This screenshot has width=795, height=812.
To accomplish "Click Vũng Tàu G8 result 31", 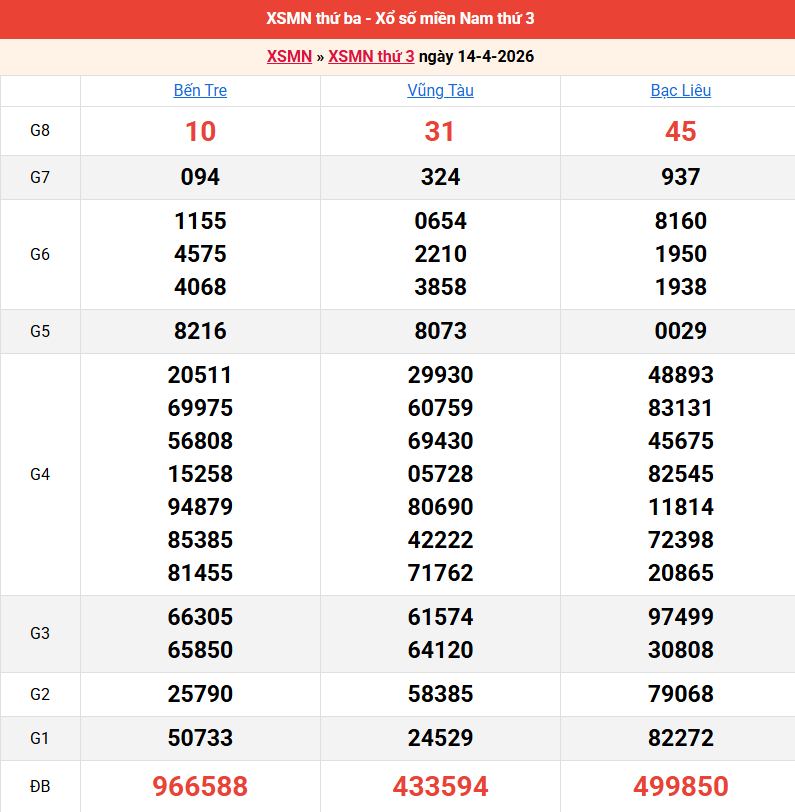I will [x=440, y=131].
